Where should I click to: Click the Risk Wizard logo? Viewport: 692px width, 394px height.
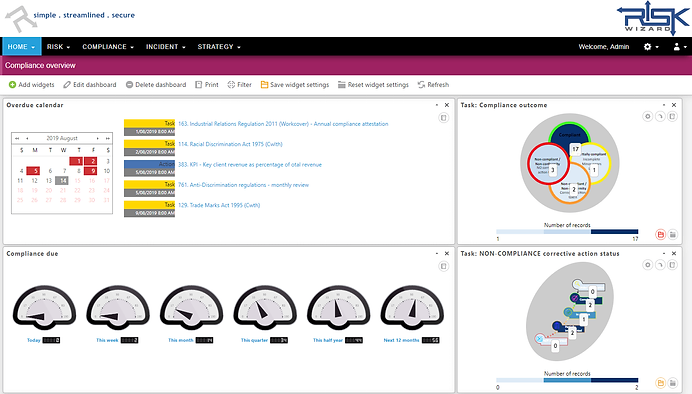(x=653, y=18)
